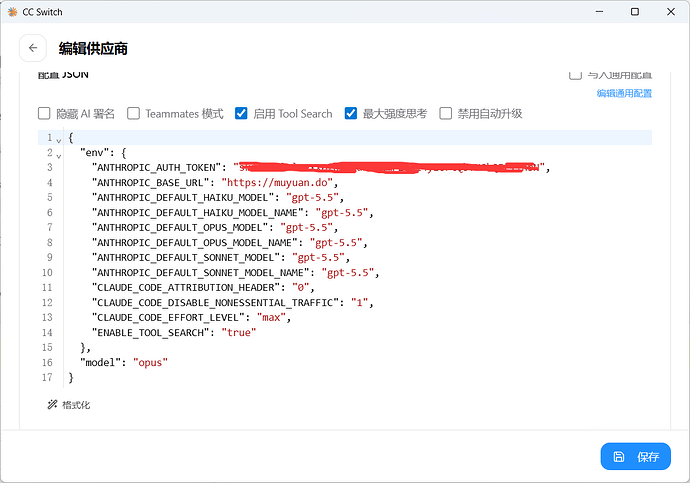
Task: Click line number 11 in the gutter
Action: pos(47,287)
